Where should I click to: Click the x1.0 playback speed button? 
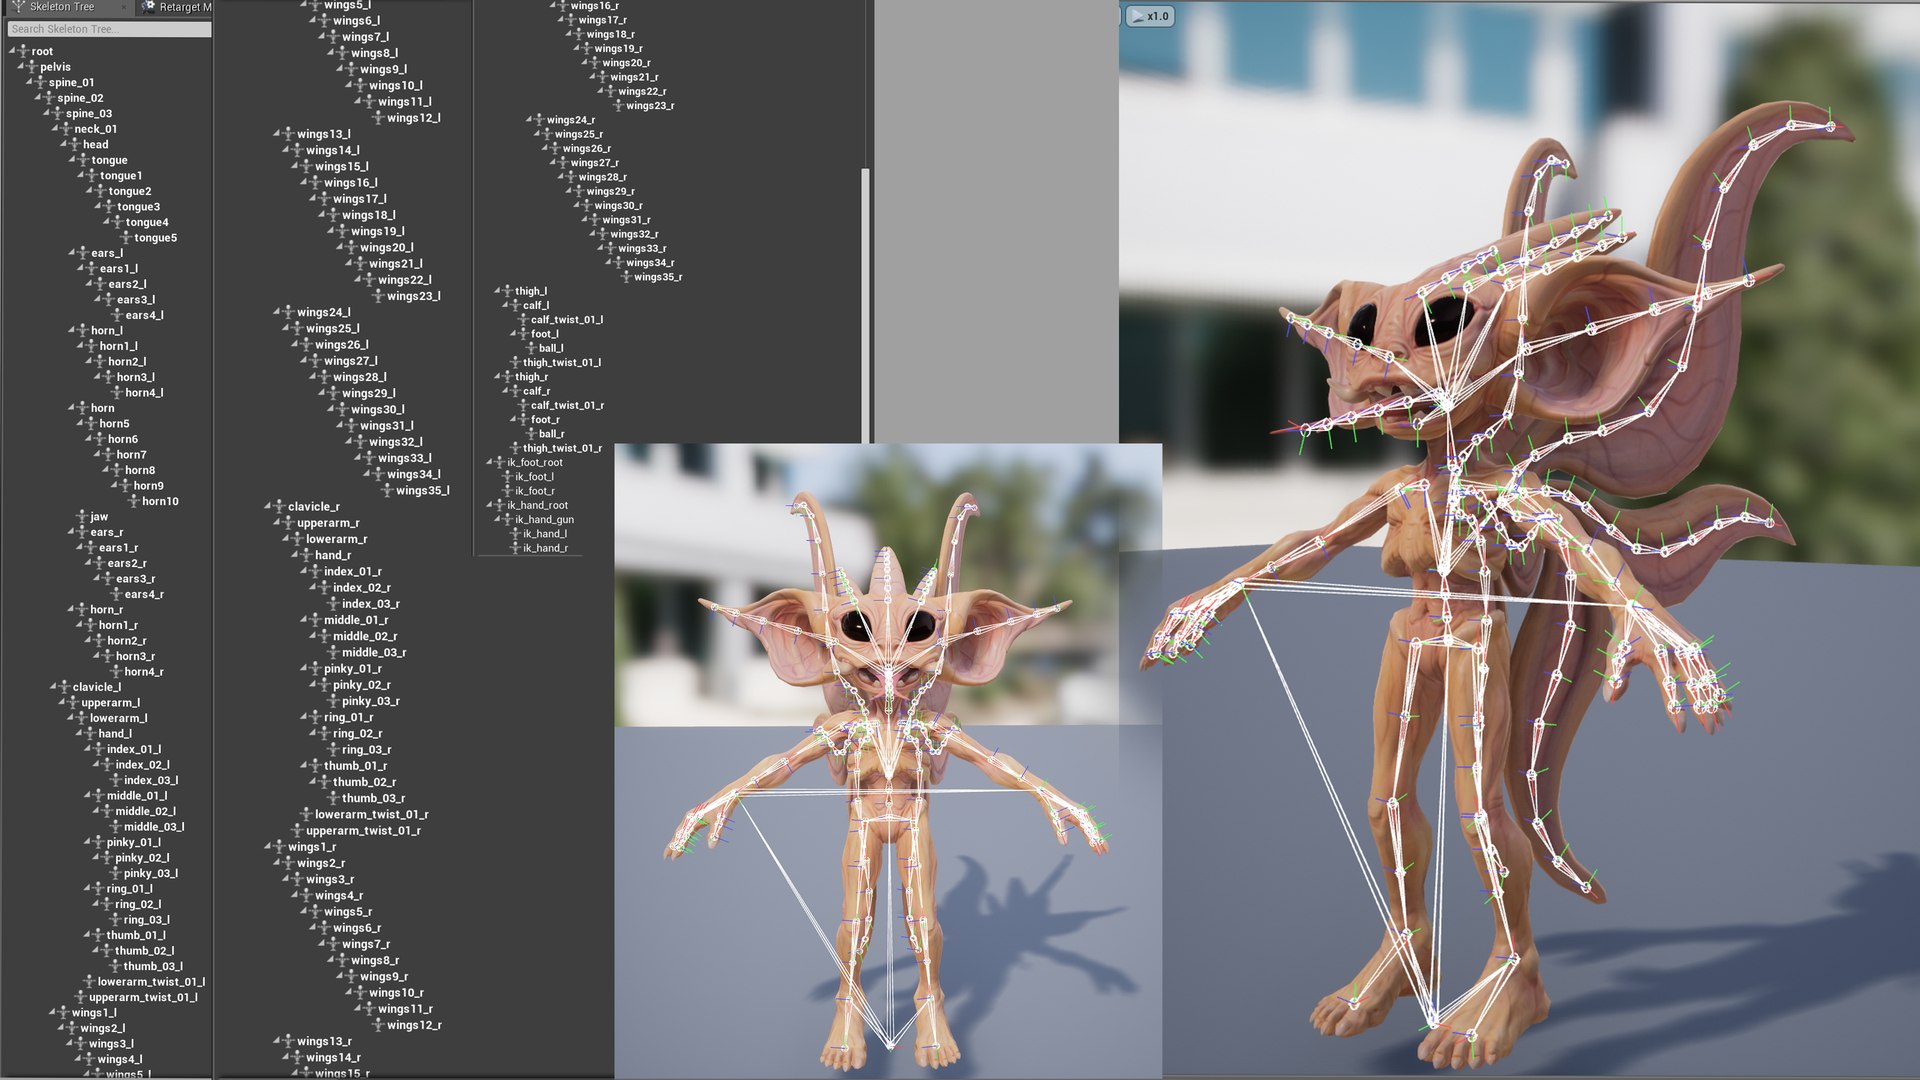tap(1150, 16)
